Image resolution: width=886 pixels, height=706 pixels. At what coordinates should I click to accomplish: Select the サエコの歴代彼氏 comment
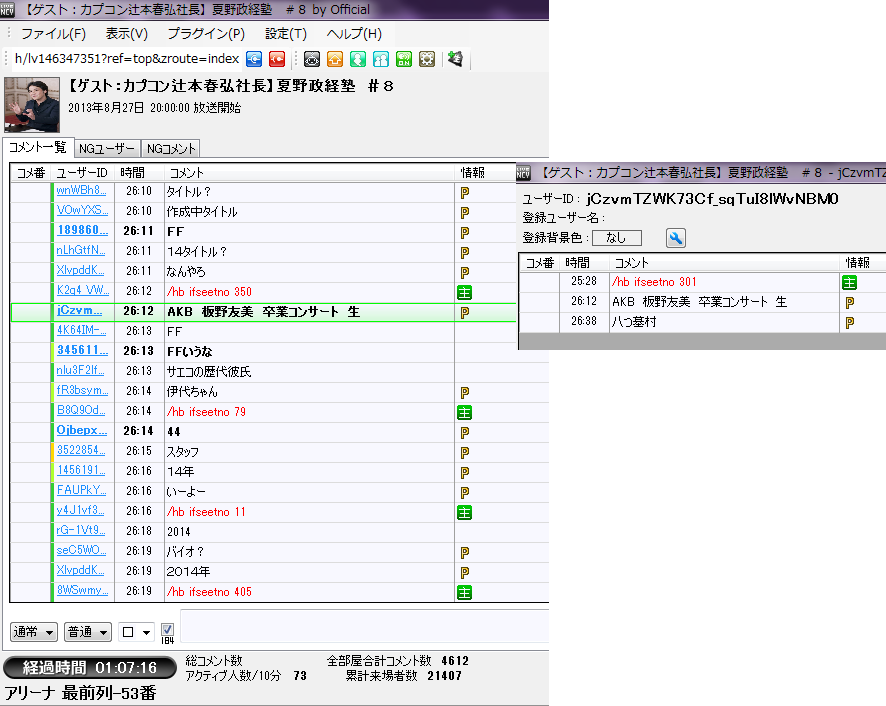pos(209,372)
